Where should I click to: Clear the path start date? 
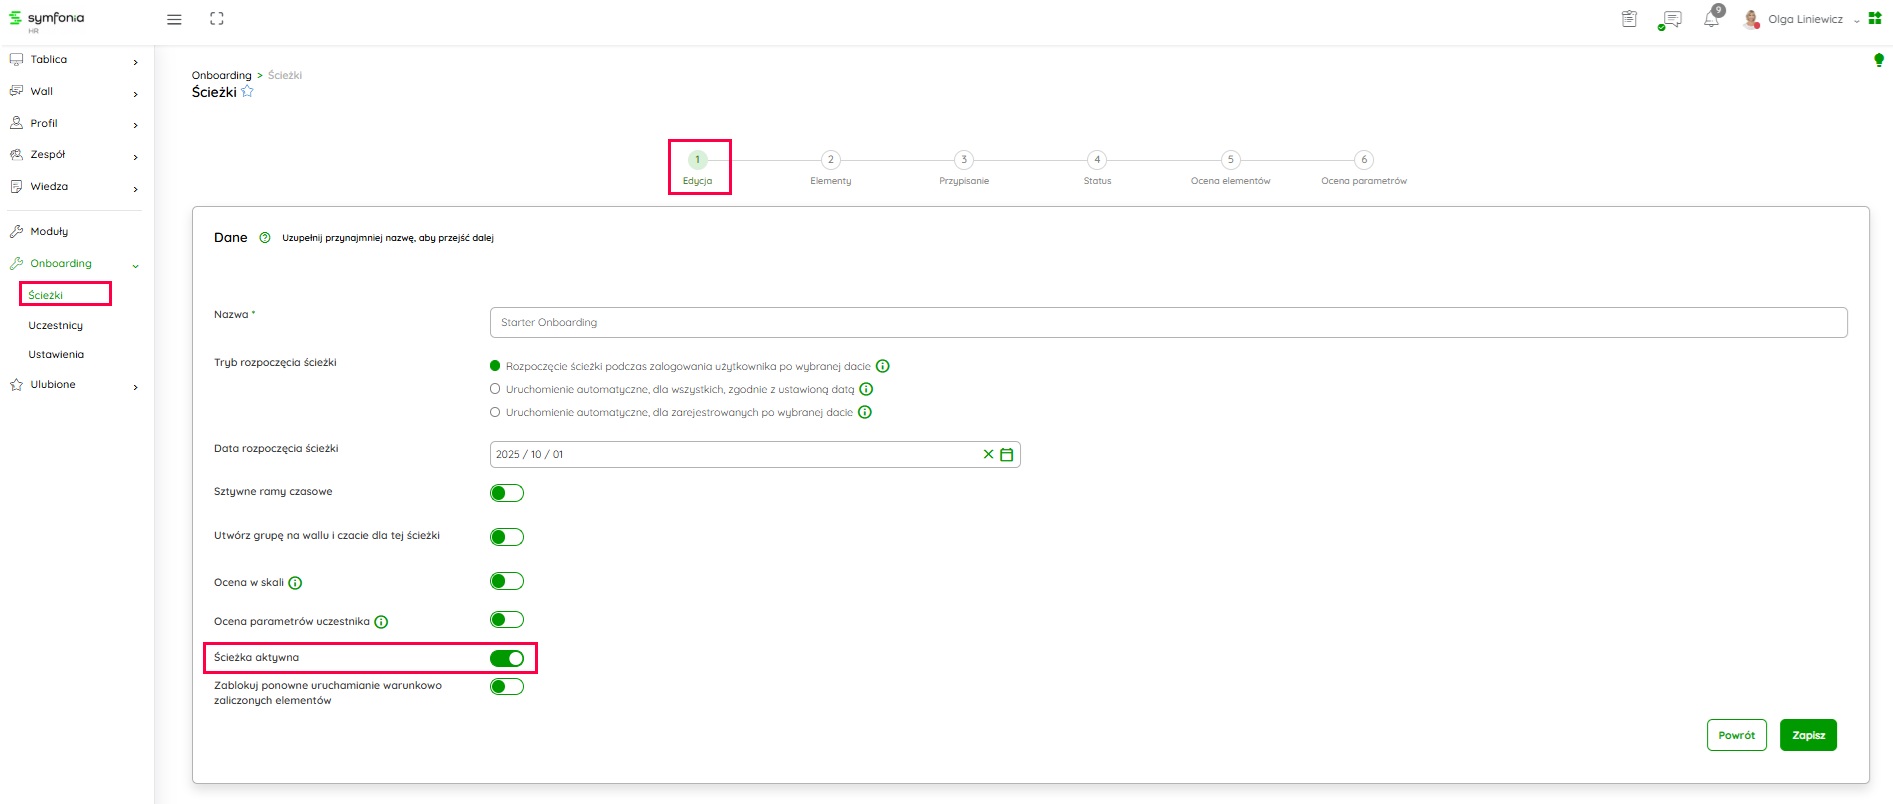[988, 454]
